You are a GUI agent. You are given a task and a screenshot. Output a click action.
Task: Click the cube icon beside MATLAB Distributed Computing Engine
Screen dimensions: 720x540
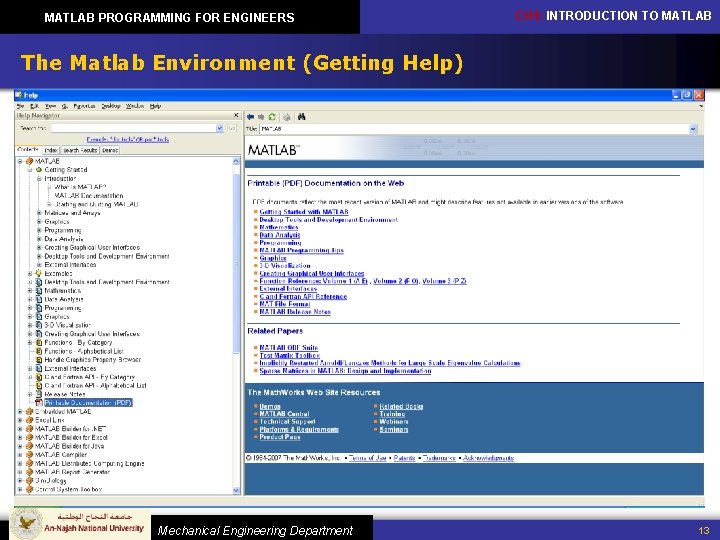pyautogui.click(x=30, y=463)
